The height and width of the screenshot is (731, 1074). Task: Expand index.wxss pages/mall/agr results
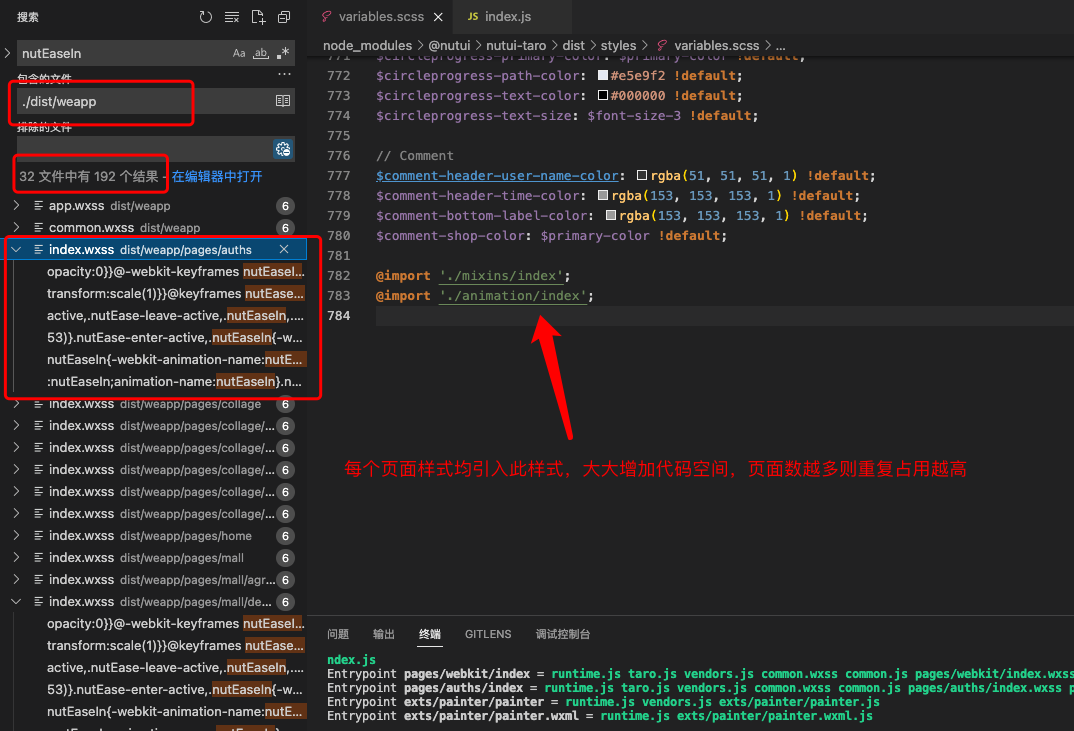coord(16,580)
